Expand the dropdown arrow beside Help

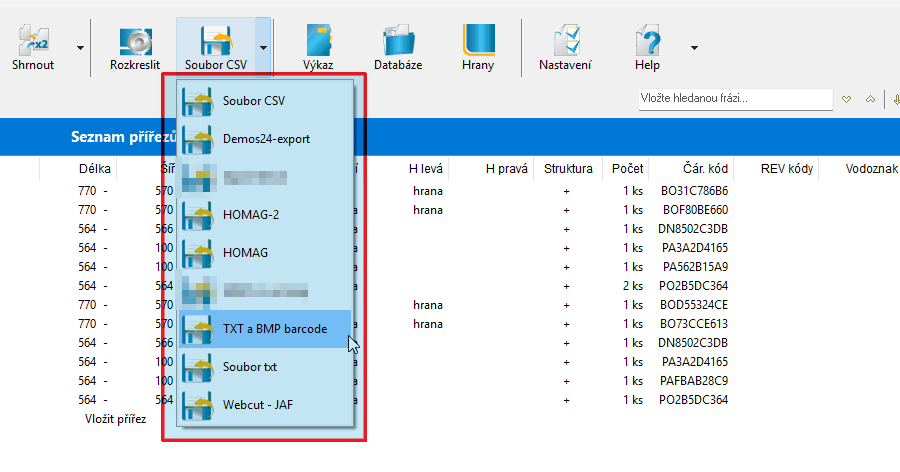(x=694, y=48)
